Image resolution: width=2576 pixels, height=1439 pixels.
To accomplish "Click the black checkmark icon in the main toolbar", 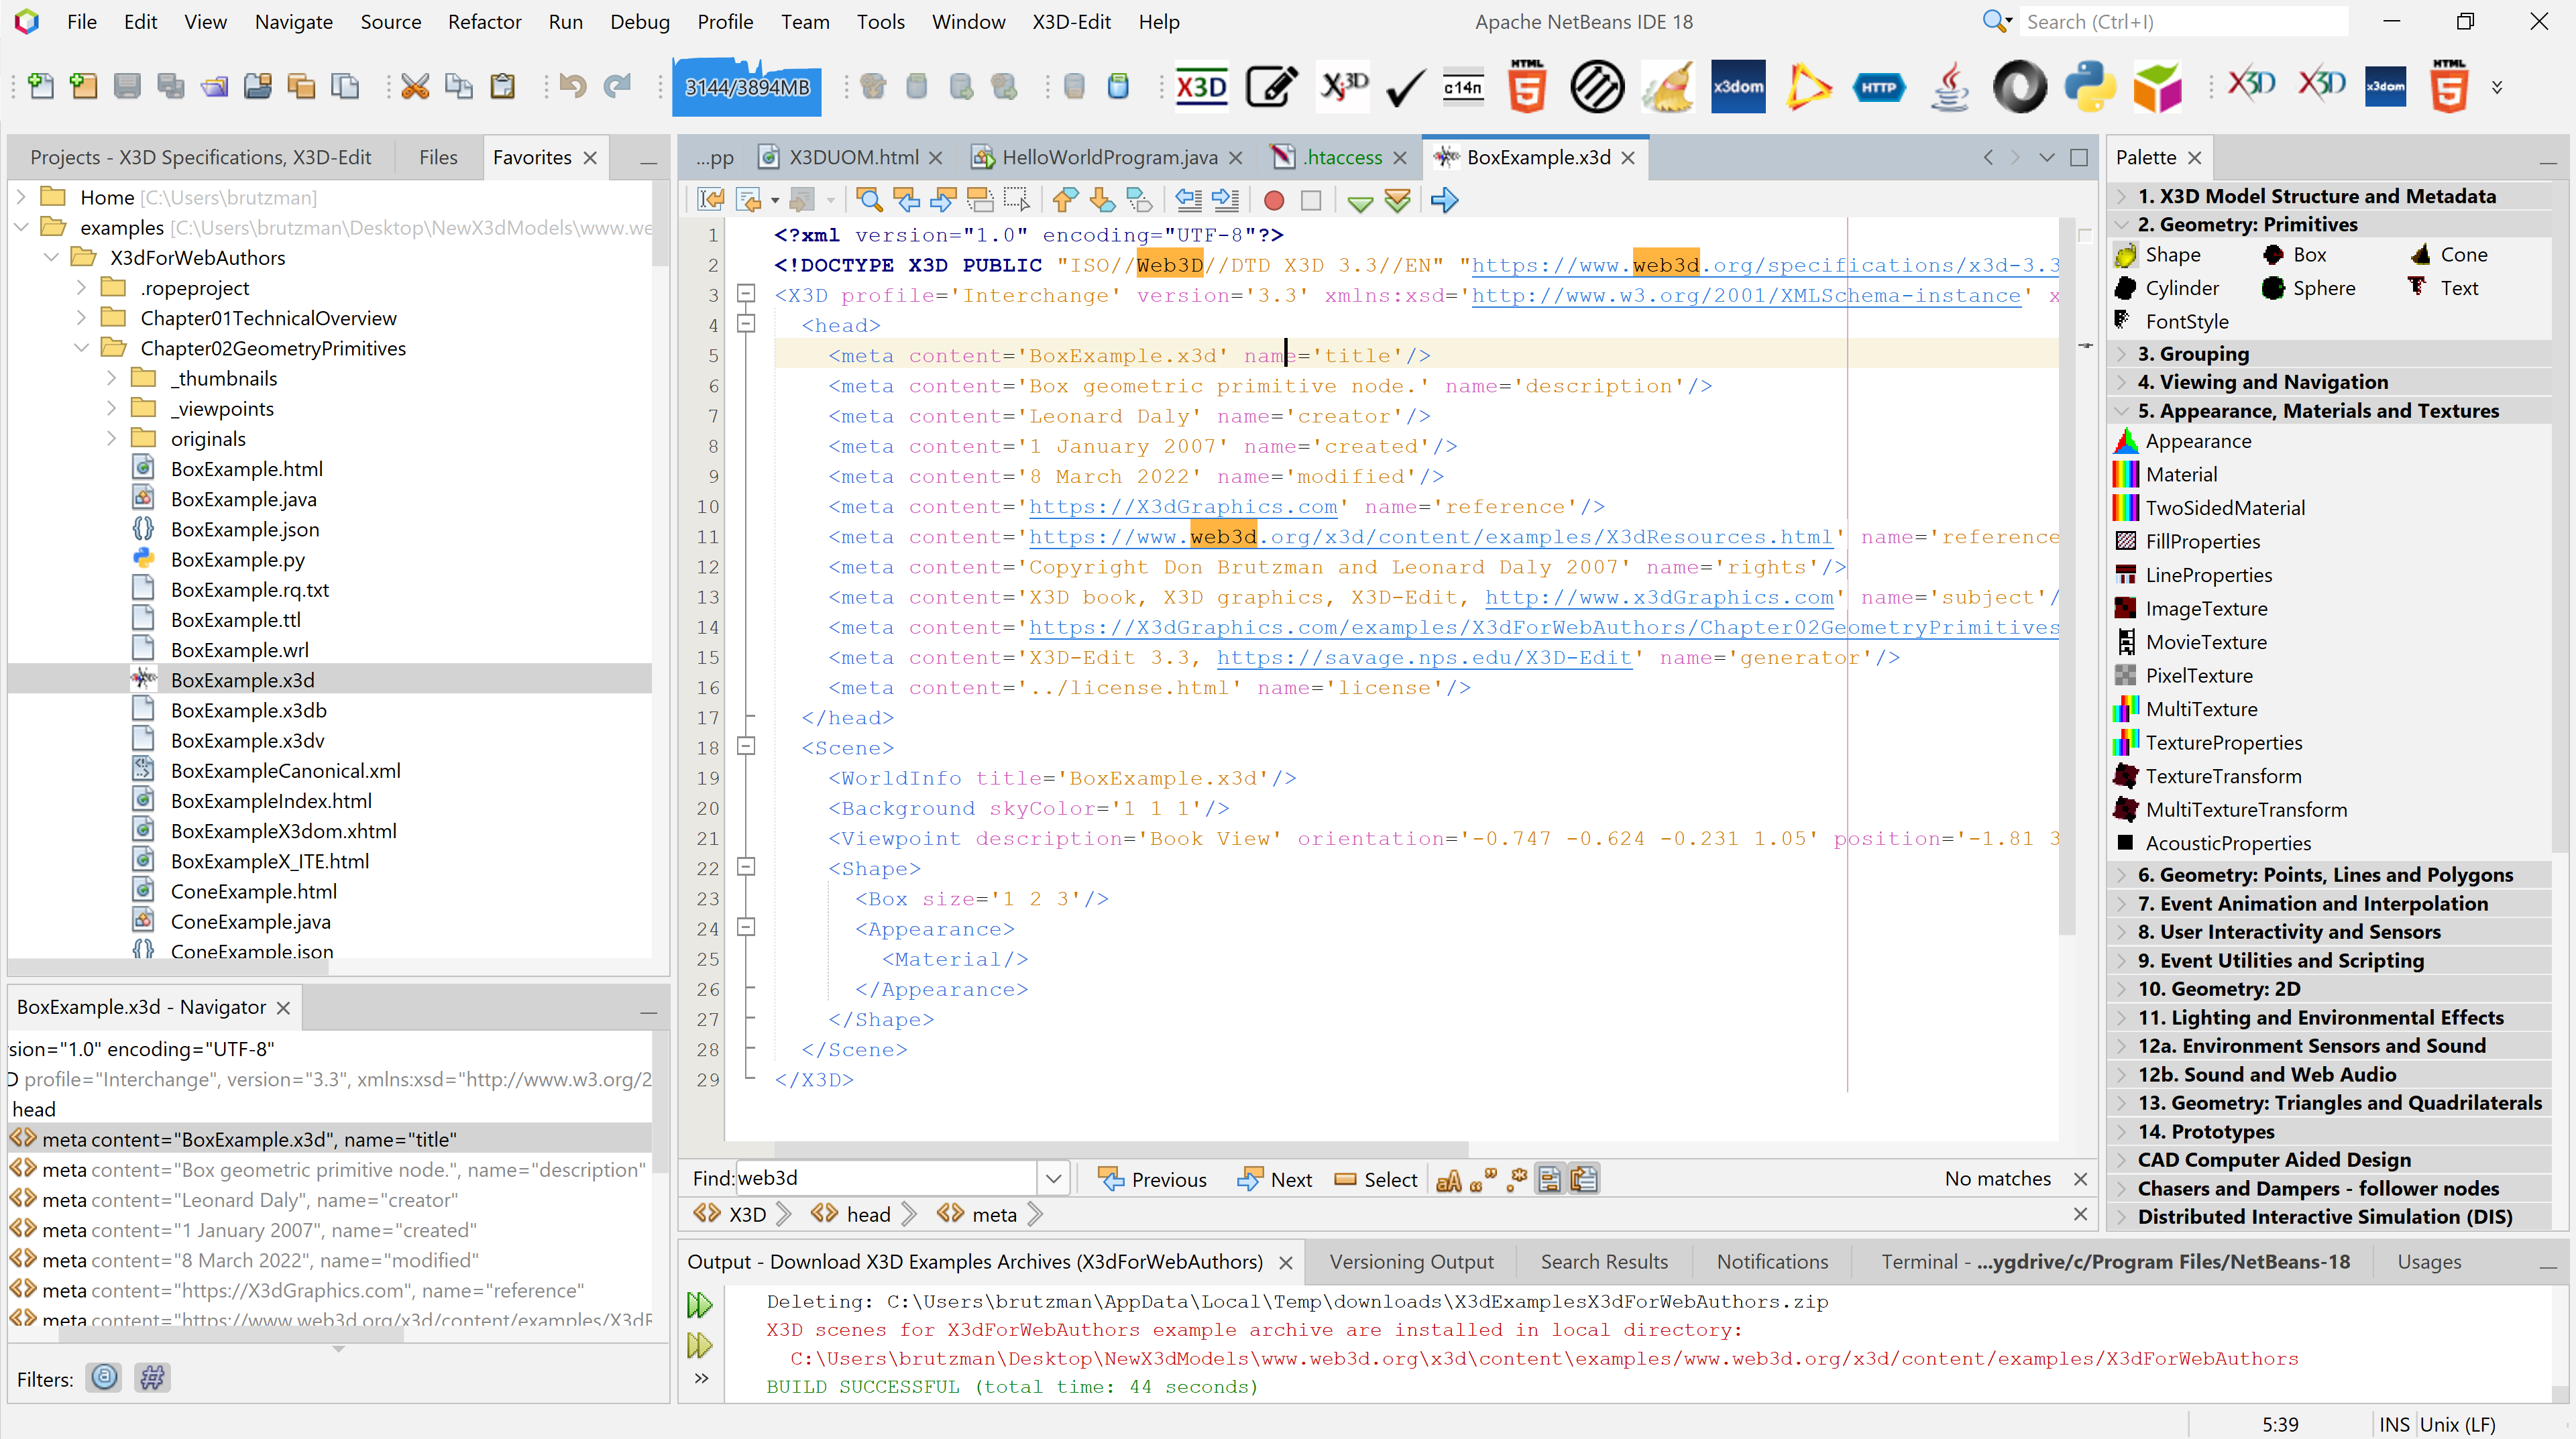I will click(1405, 88).
